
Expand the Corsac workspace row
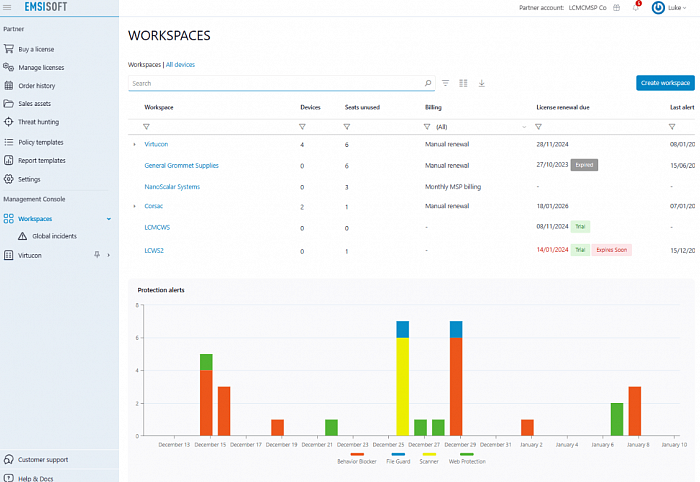[134, 206]
